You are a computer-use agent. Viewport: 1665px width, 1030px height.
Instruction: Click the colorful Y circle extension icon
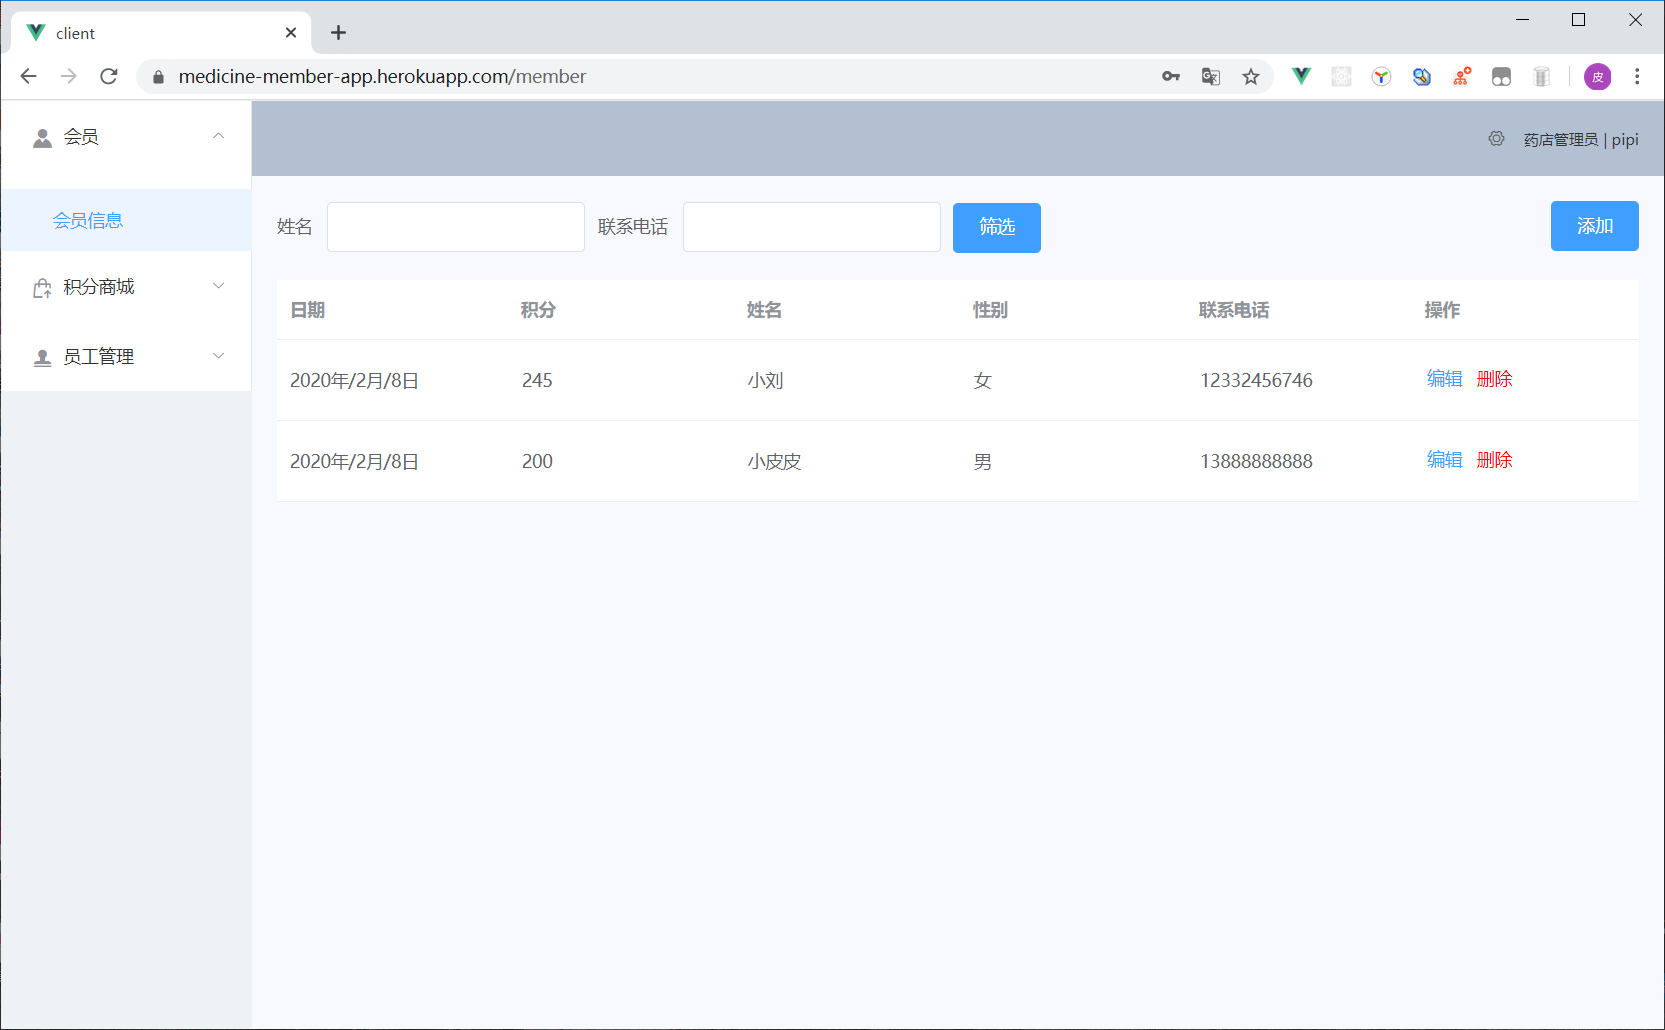[1381, 76]
